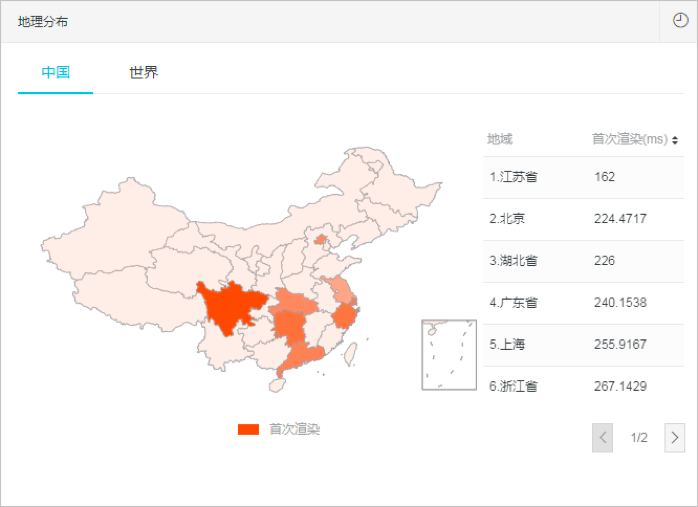Switch to the 世界 tab
Viewport: 698px width, 507px height.
(143, 72)
